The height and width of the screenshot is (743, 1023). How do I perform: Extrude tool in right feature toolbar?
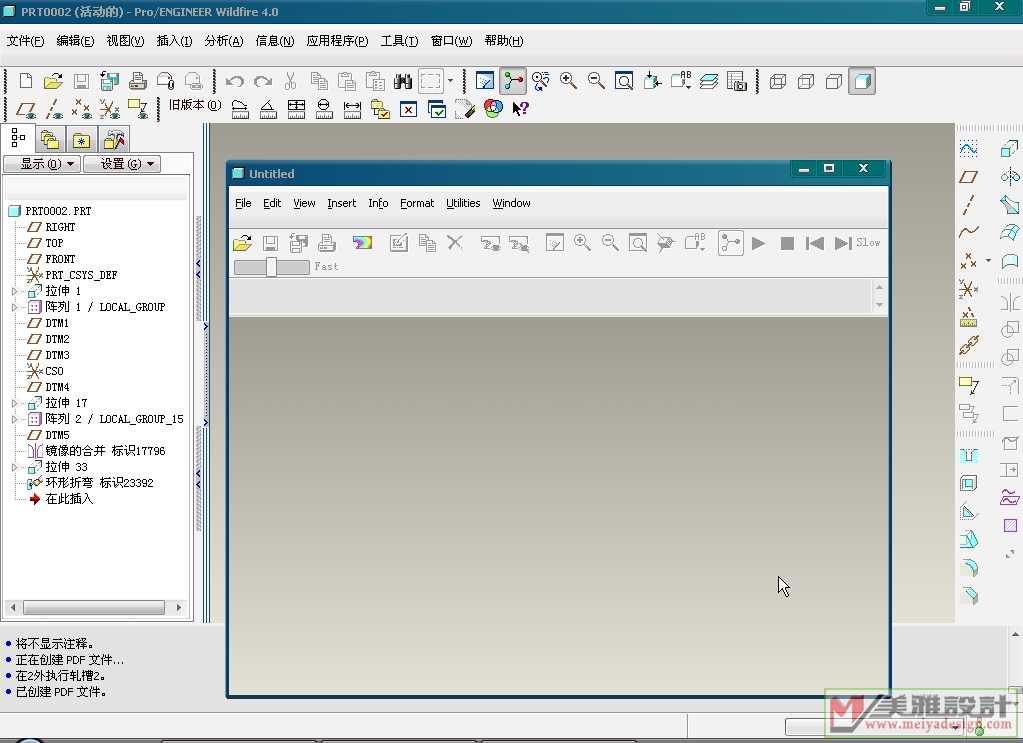pyautogui.click(x=1009, y=149)
